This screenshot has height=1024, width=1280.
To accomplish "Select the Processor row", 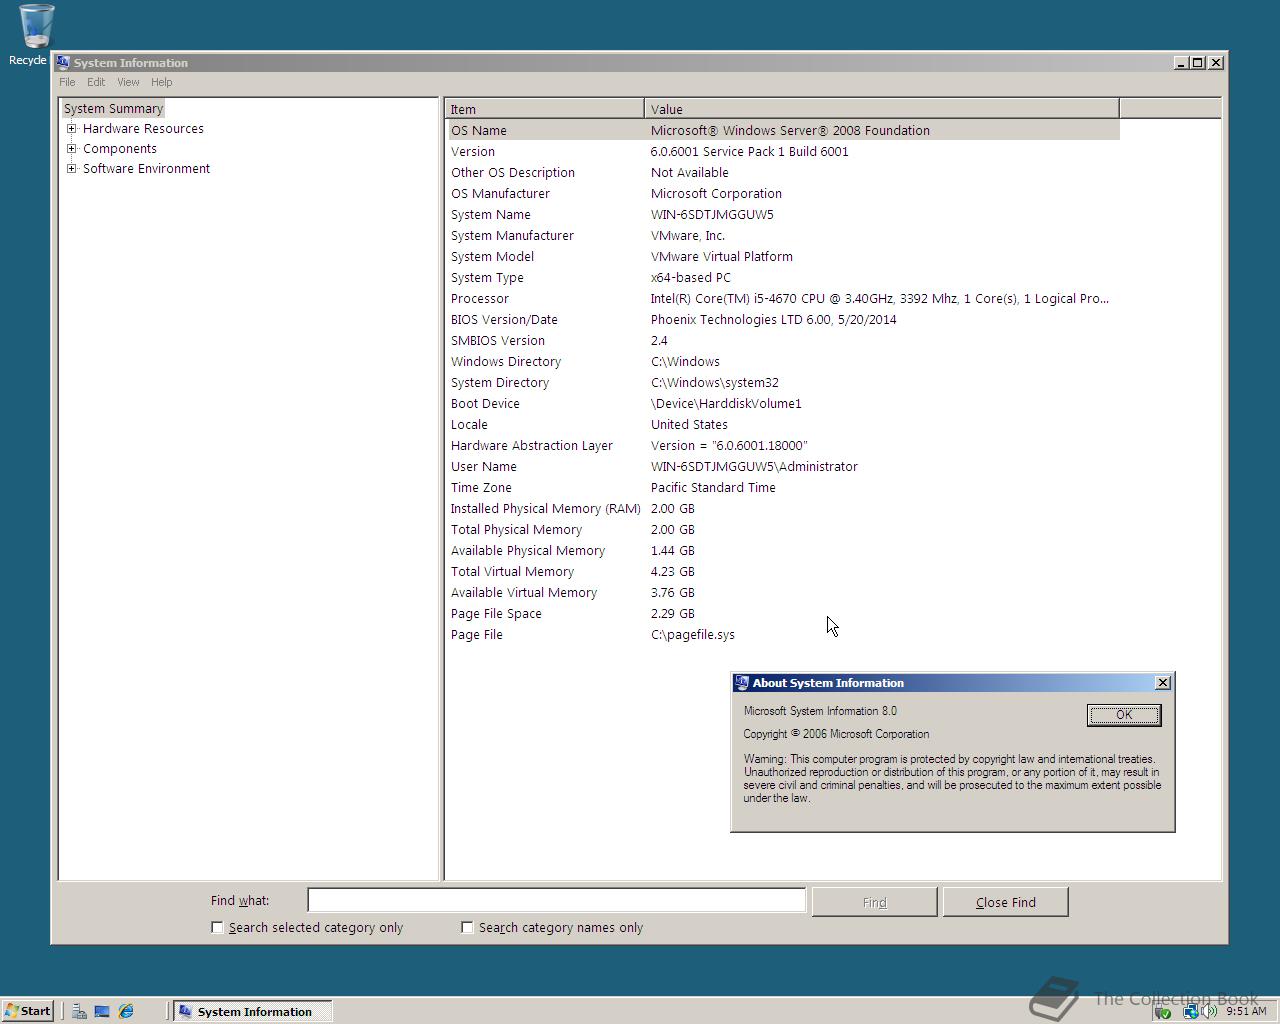I will pos(783,298).
